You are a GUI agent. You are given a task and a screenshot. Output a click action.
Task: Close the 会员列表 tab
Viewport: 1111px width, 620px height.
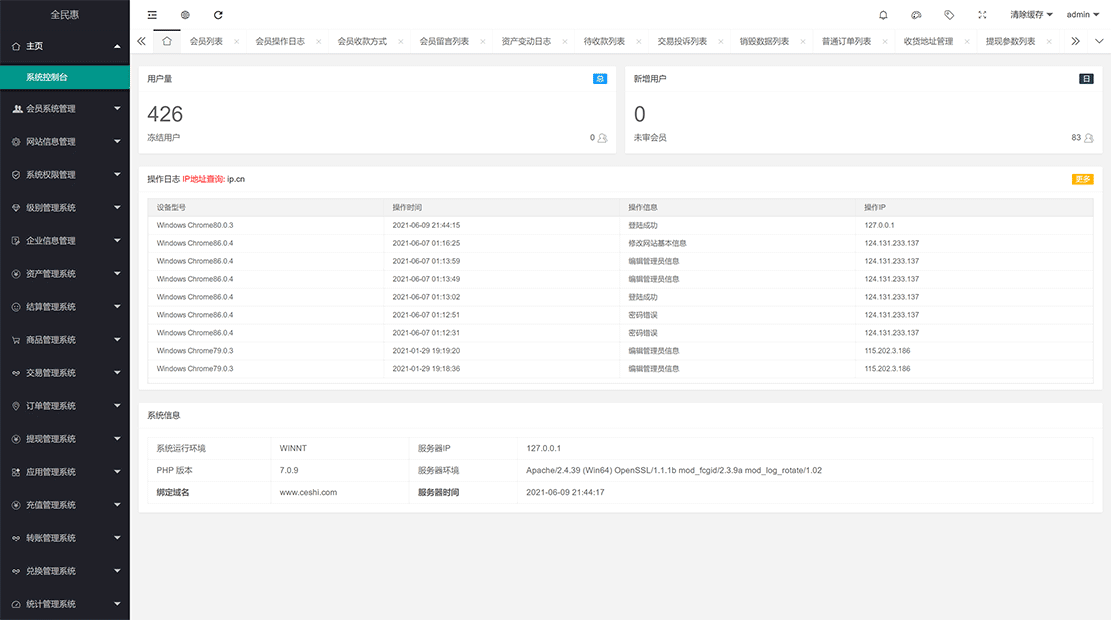[x=236, y=42]
